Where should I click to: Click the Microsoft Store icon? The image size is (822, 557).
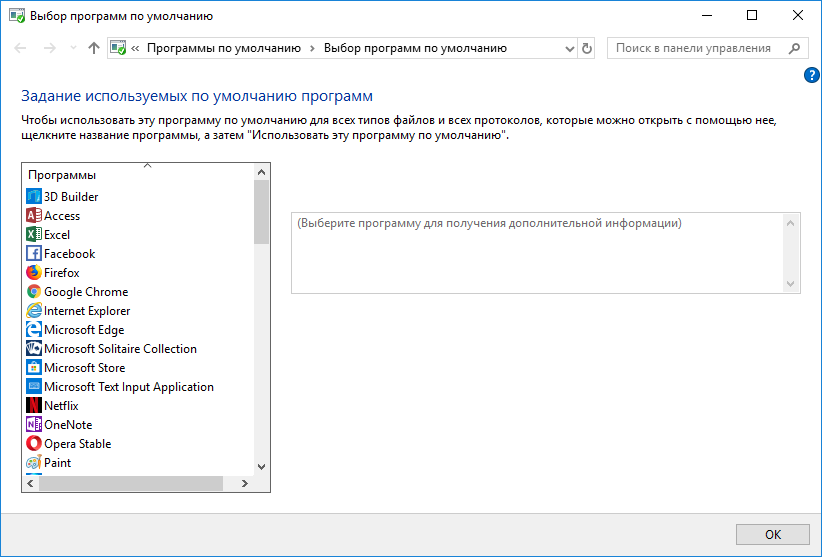tap(34, 367)
